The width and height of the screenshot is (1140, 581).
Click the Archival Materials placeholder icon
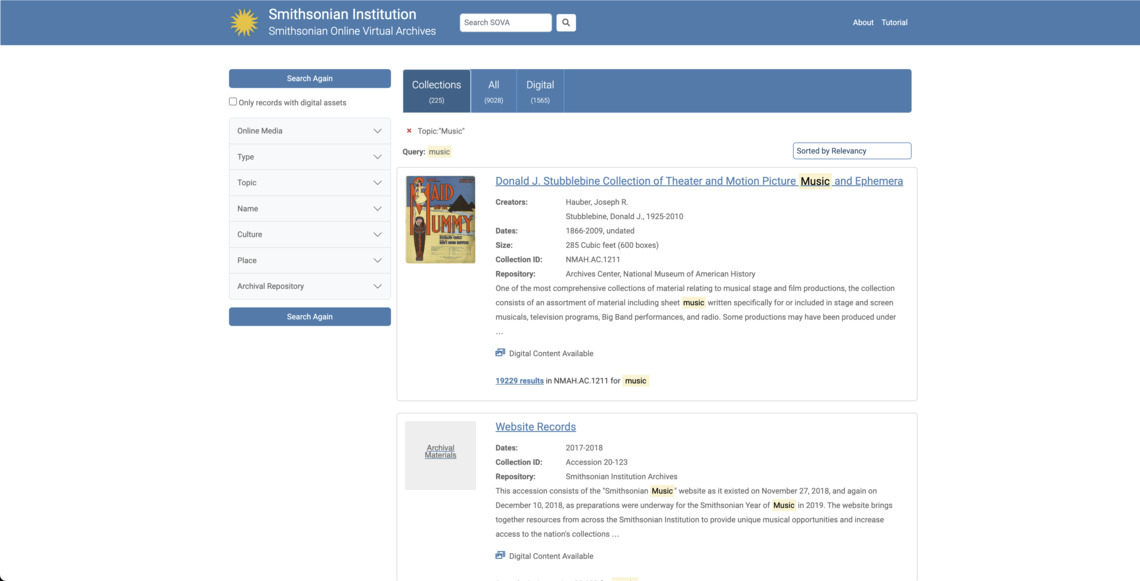(x=440, y=454)
